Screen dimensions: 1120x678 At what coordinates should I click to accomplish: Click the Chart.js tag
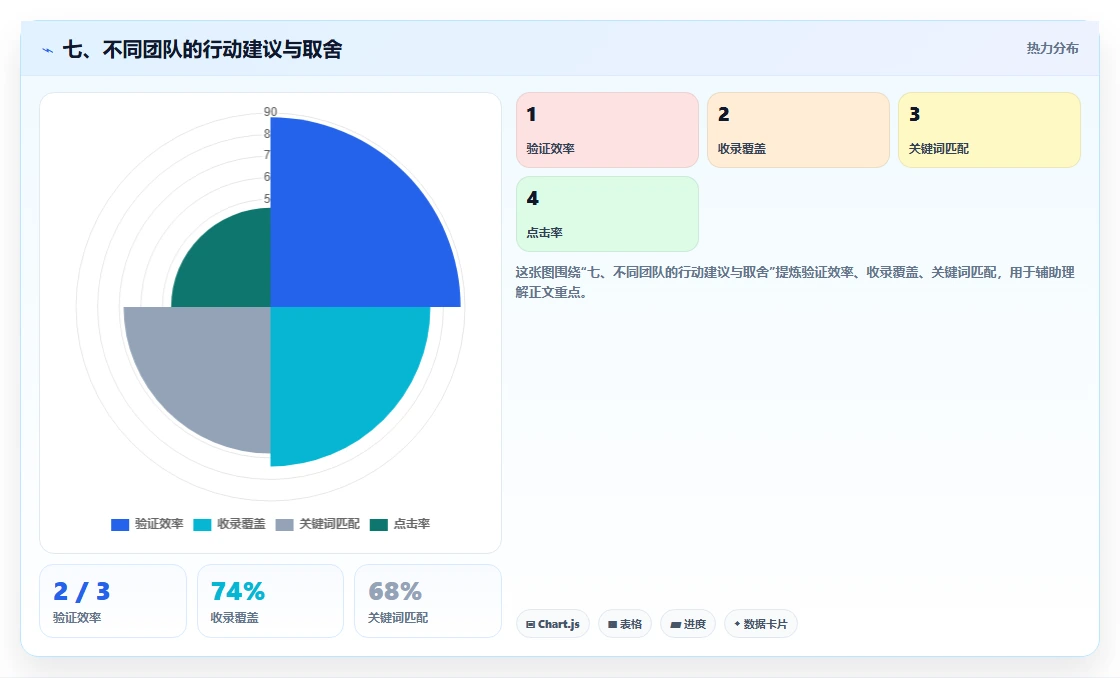click(x=553, y=624)
